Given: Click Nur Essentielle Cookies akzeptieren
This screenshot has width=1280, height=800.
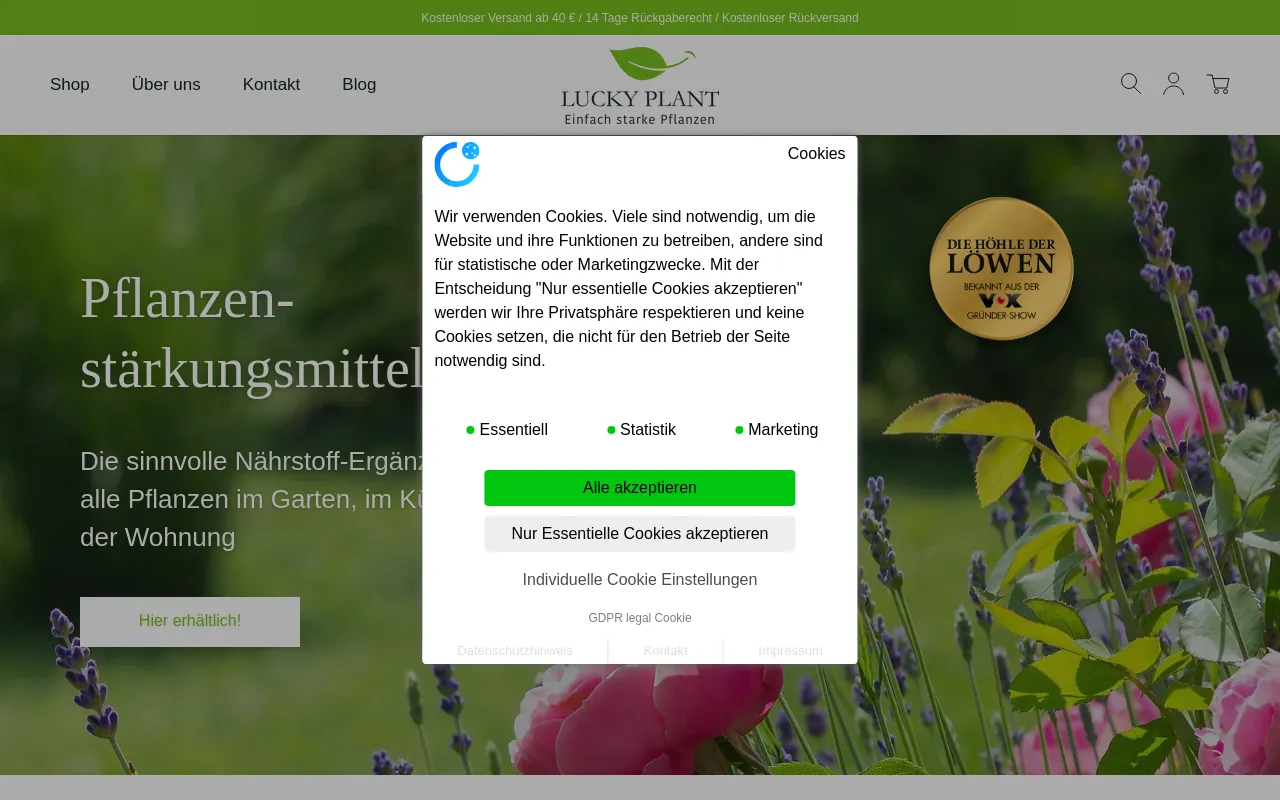Looking at the screenshot, I should click(639, 534).
